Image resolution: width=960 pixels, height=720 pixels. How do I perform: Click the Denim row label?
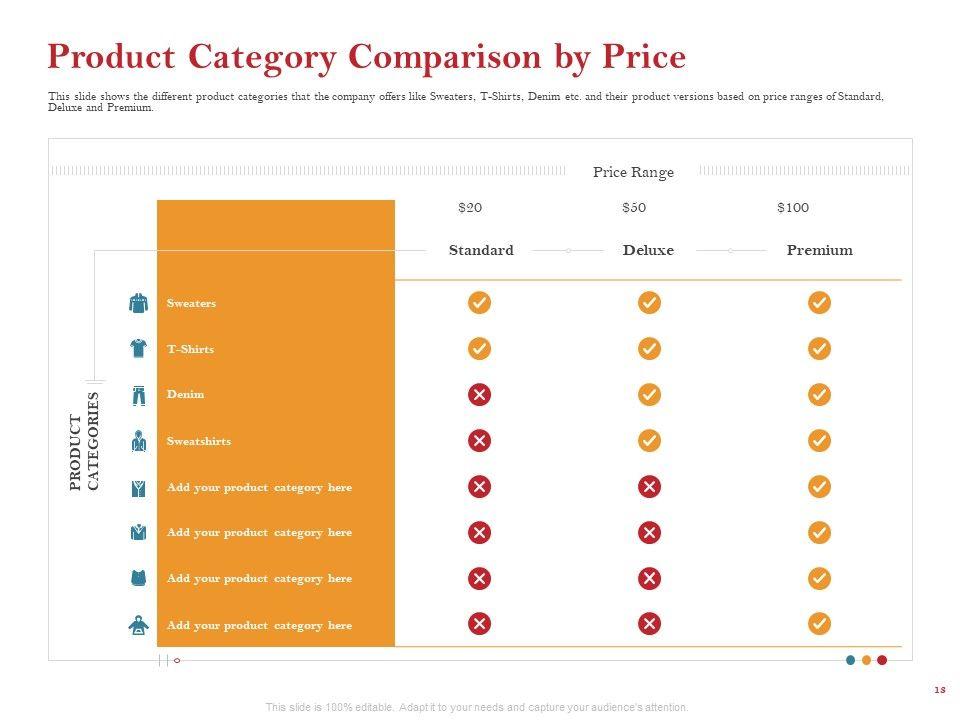coord(185,395)
